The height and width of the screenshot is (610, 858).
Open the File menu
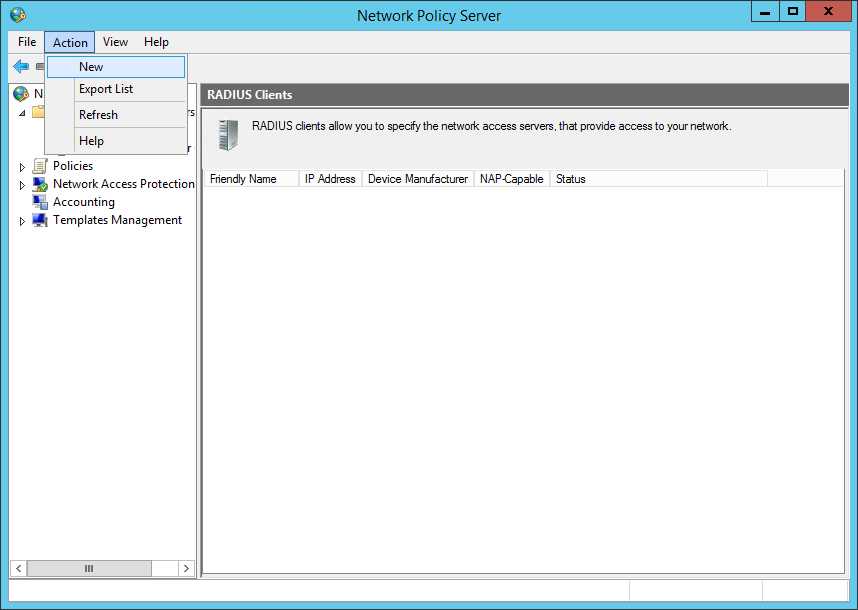coord(27,42)
